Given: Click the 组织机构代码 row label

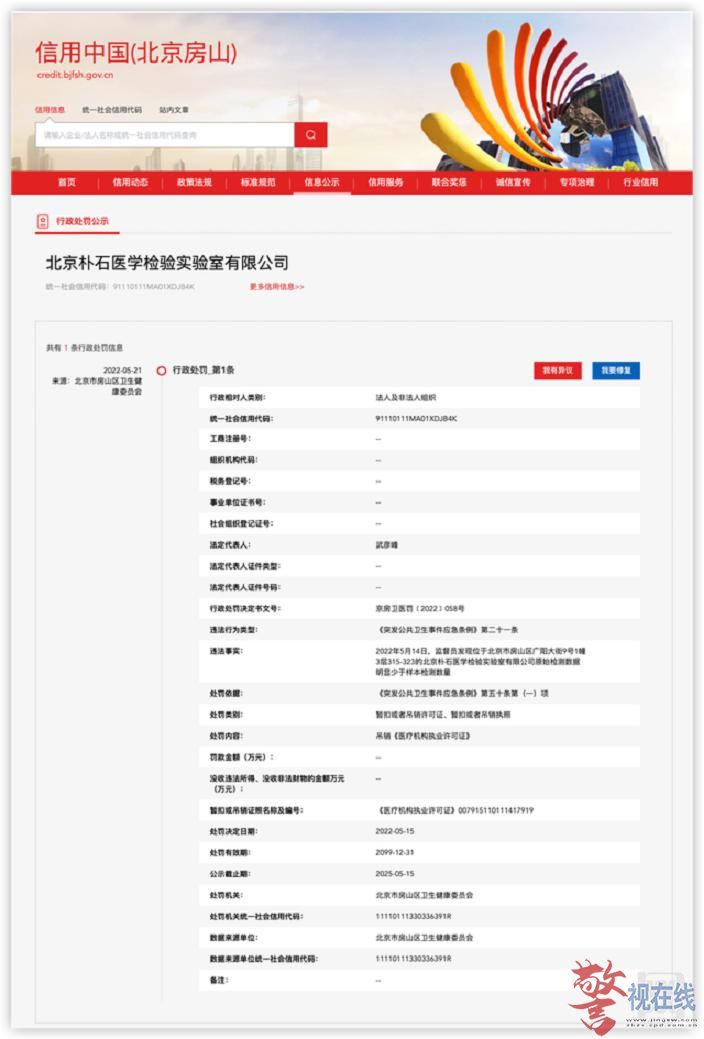Looking at the screenshot, I should pyautogui.click(x=233, y=460).
